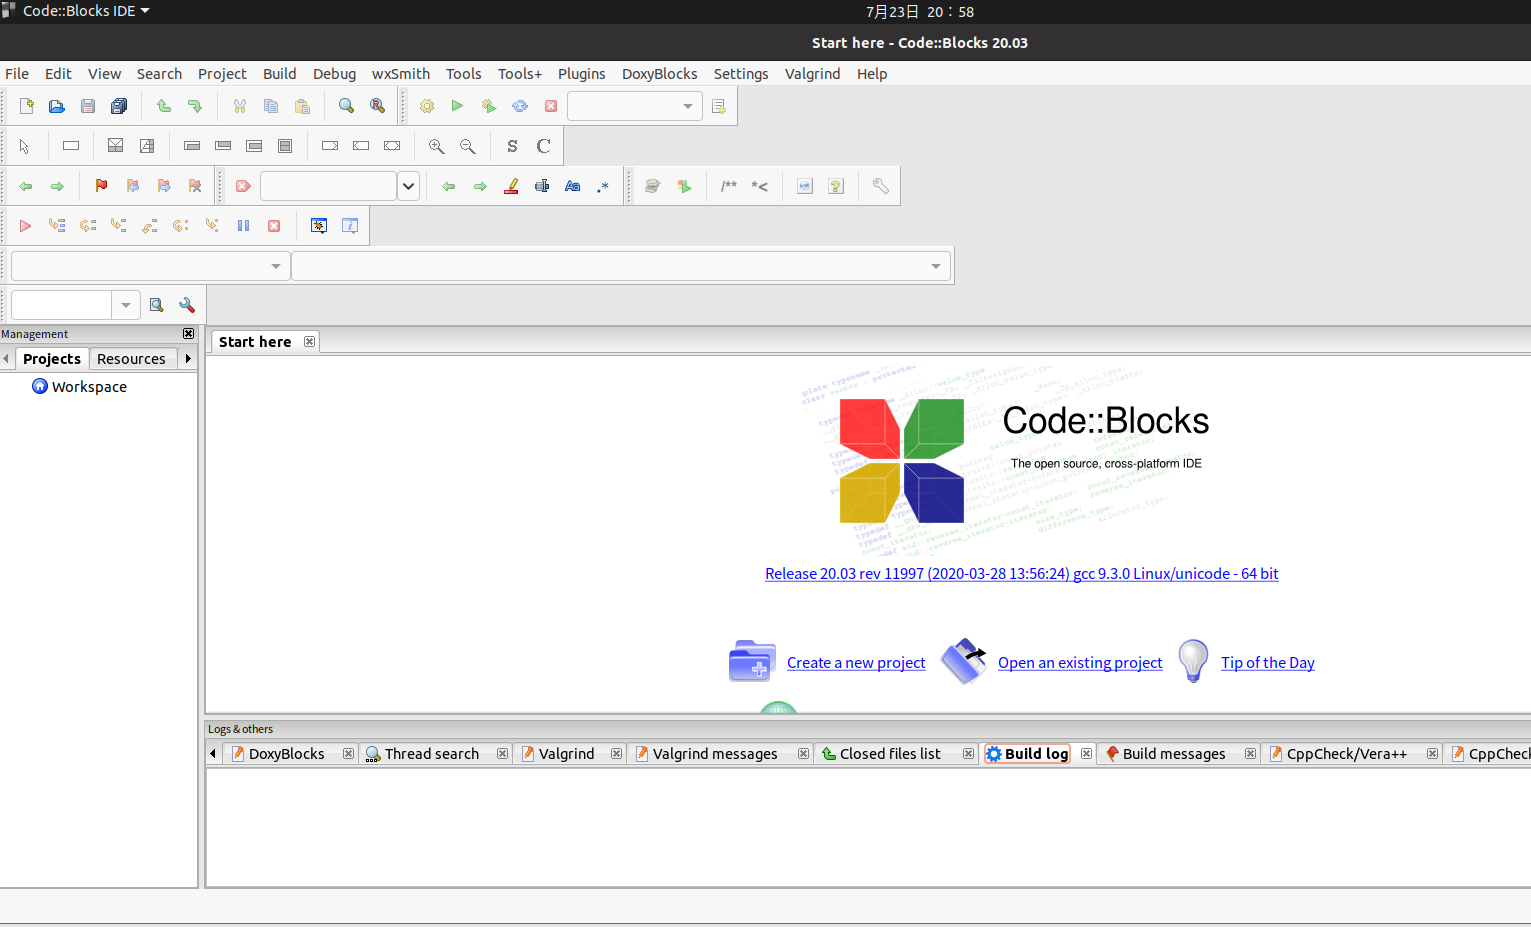Click the C toolbar icon
The image size is (1531, 927).
tap(544, 146)
